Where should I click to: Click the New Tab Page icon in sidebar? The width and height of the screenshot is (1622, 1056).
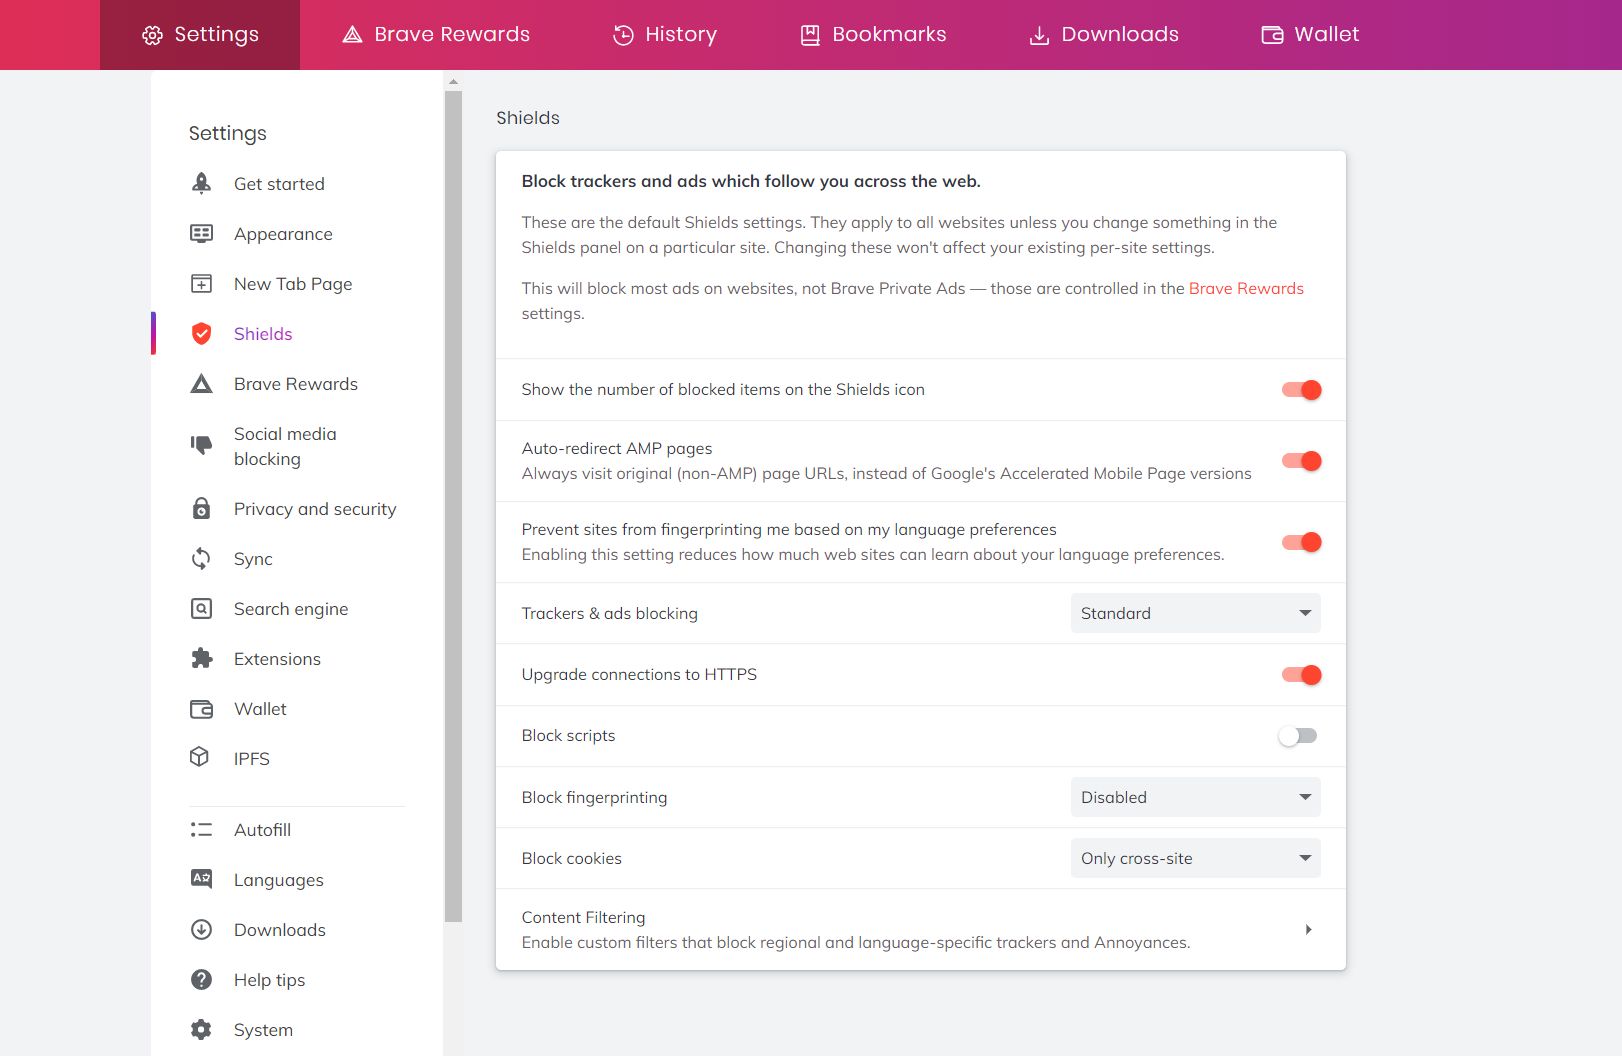(x=201, y=283)
